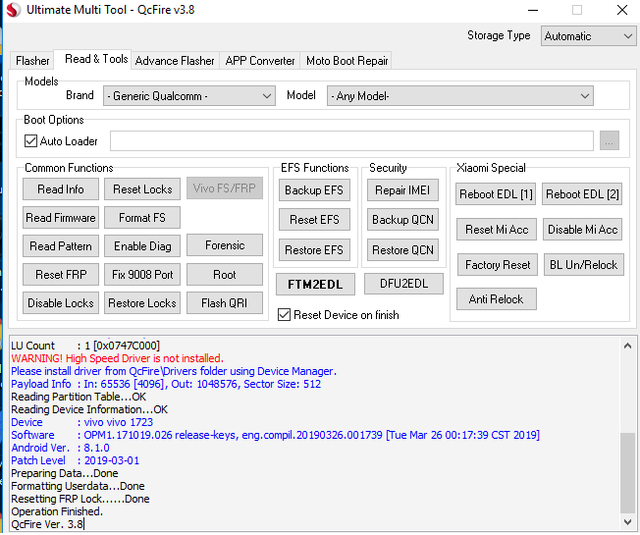Screen dimensions: 640x535
Task: Click the Reboot EDL [2] button
Action: coord(582,194)
